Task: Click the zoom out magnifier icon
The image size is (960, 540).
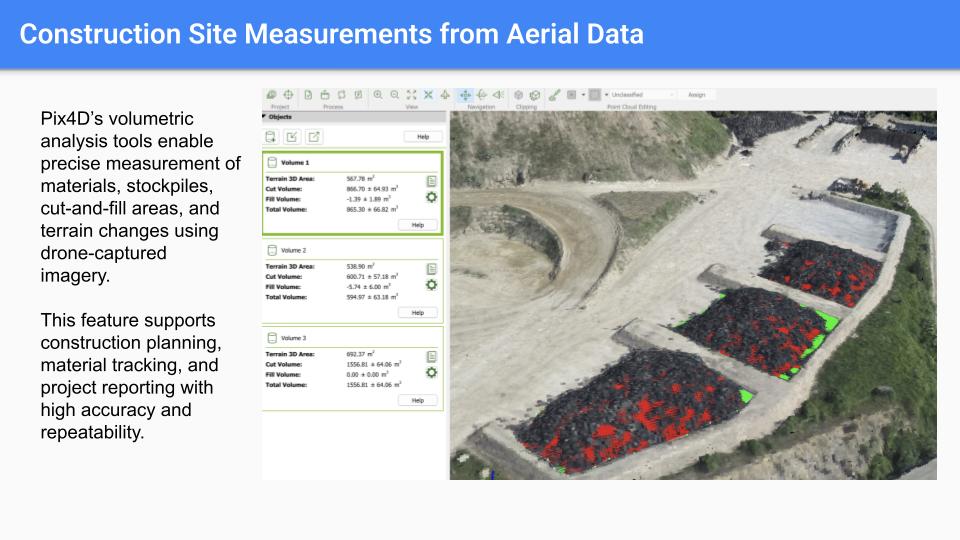Action: tap(395, 95)
